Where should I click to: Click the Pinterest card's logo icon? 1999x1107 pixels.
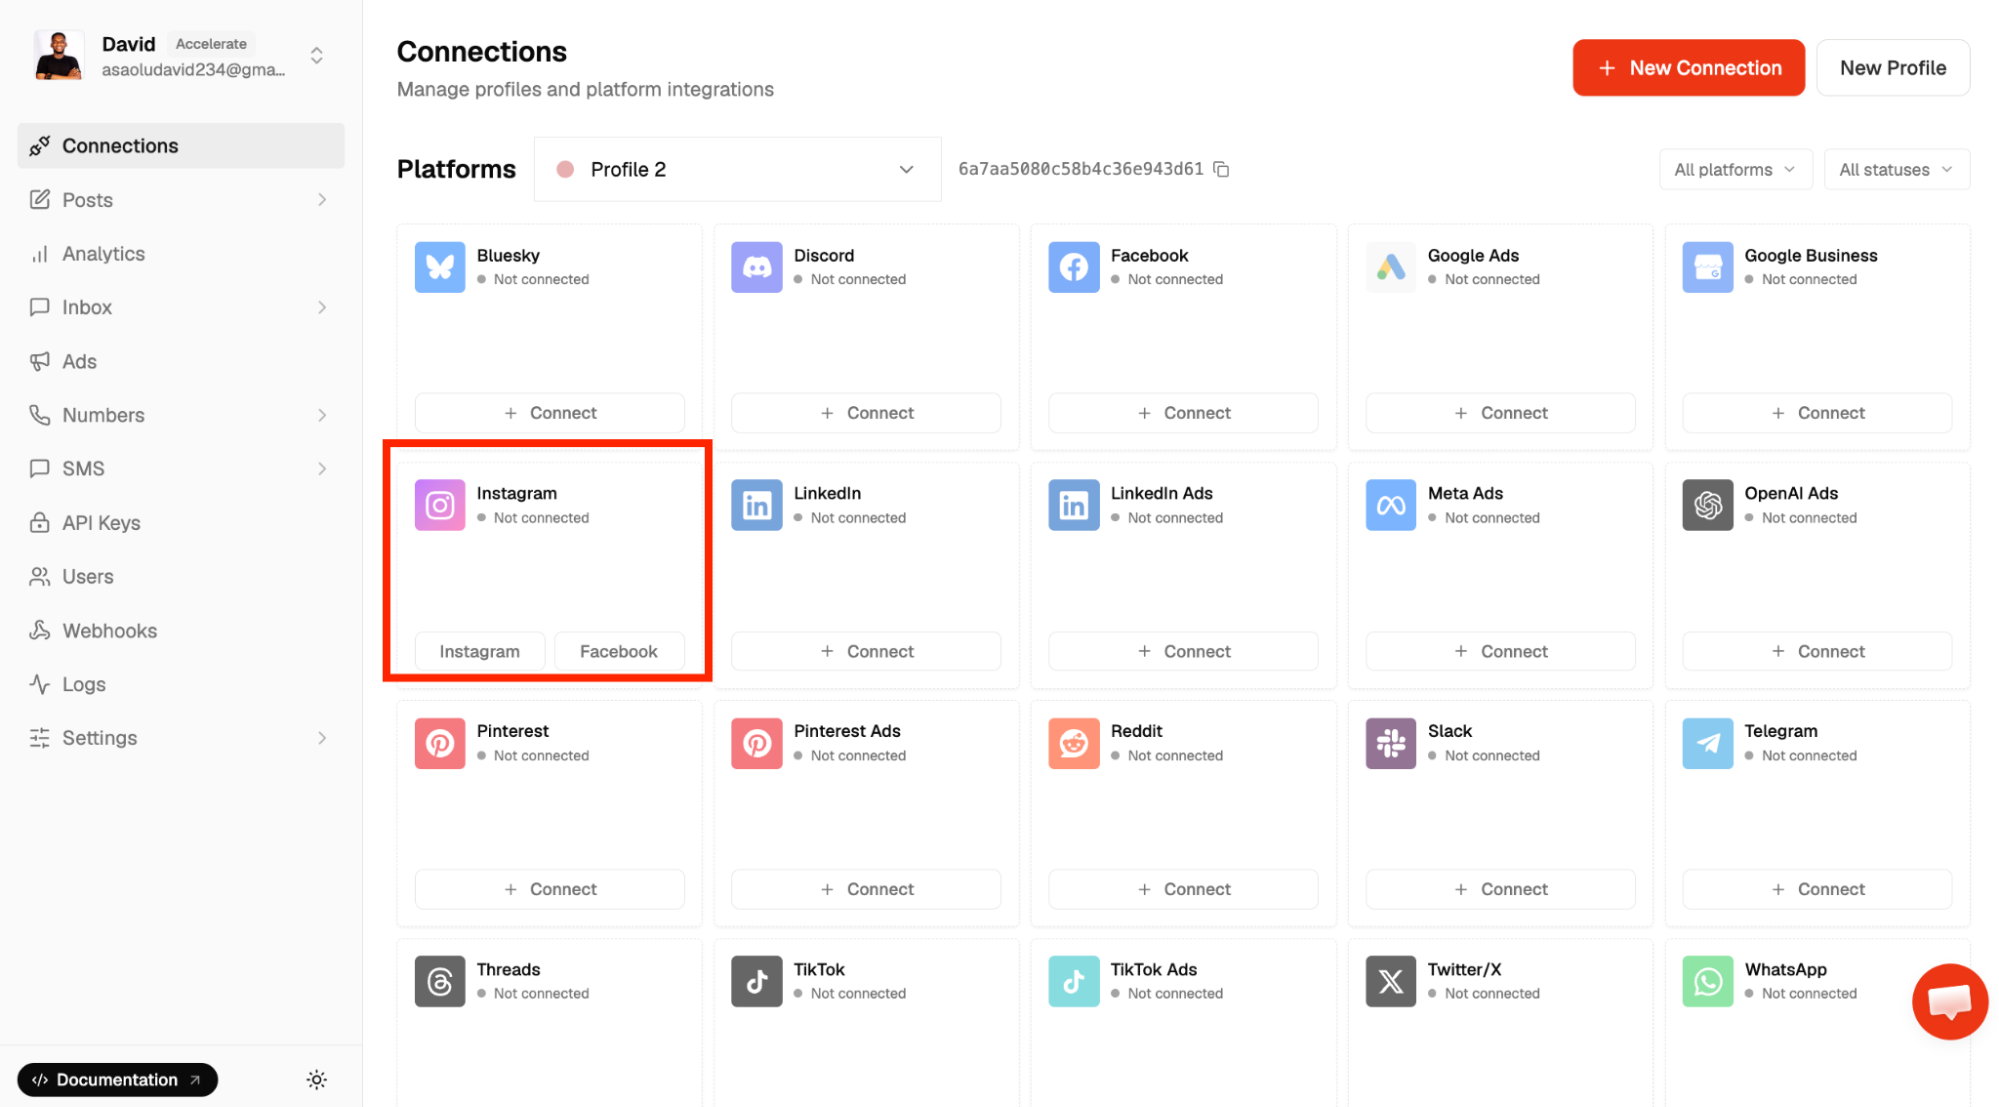(x=440, y=743)
